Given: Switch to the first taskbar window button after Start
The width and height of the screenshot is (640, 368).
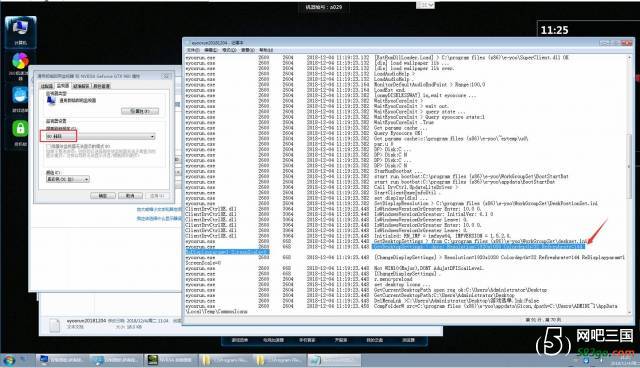Looking at the screenshot, I should [x=61, y=360].
